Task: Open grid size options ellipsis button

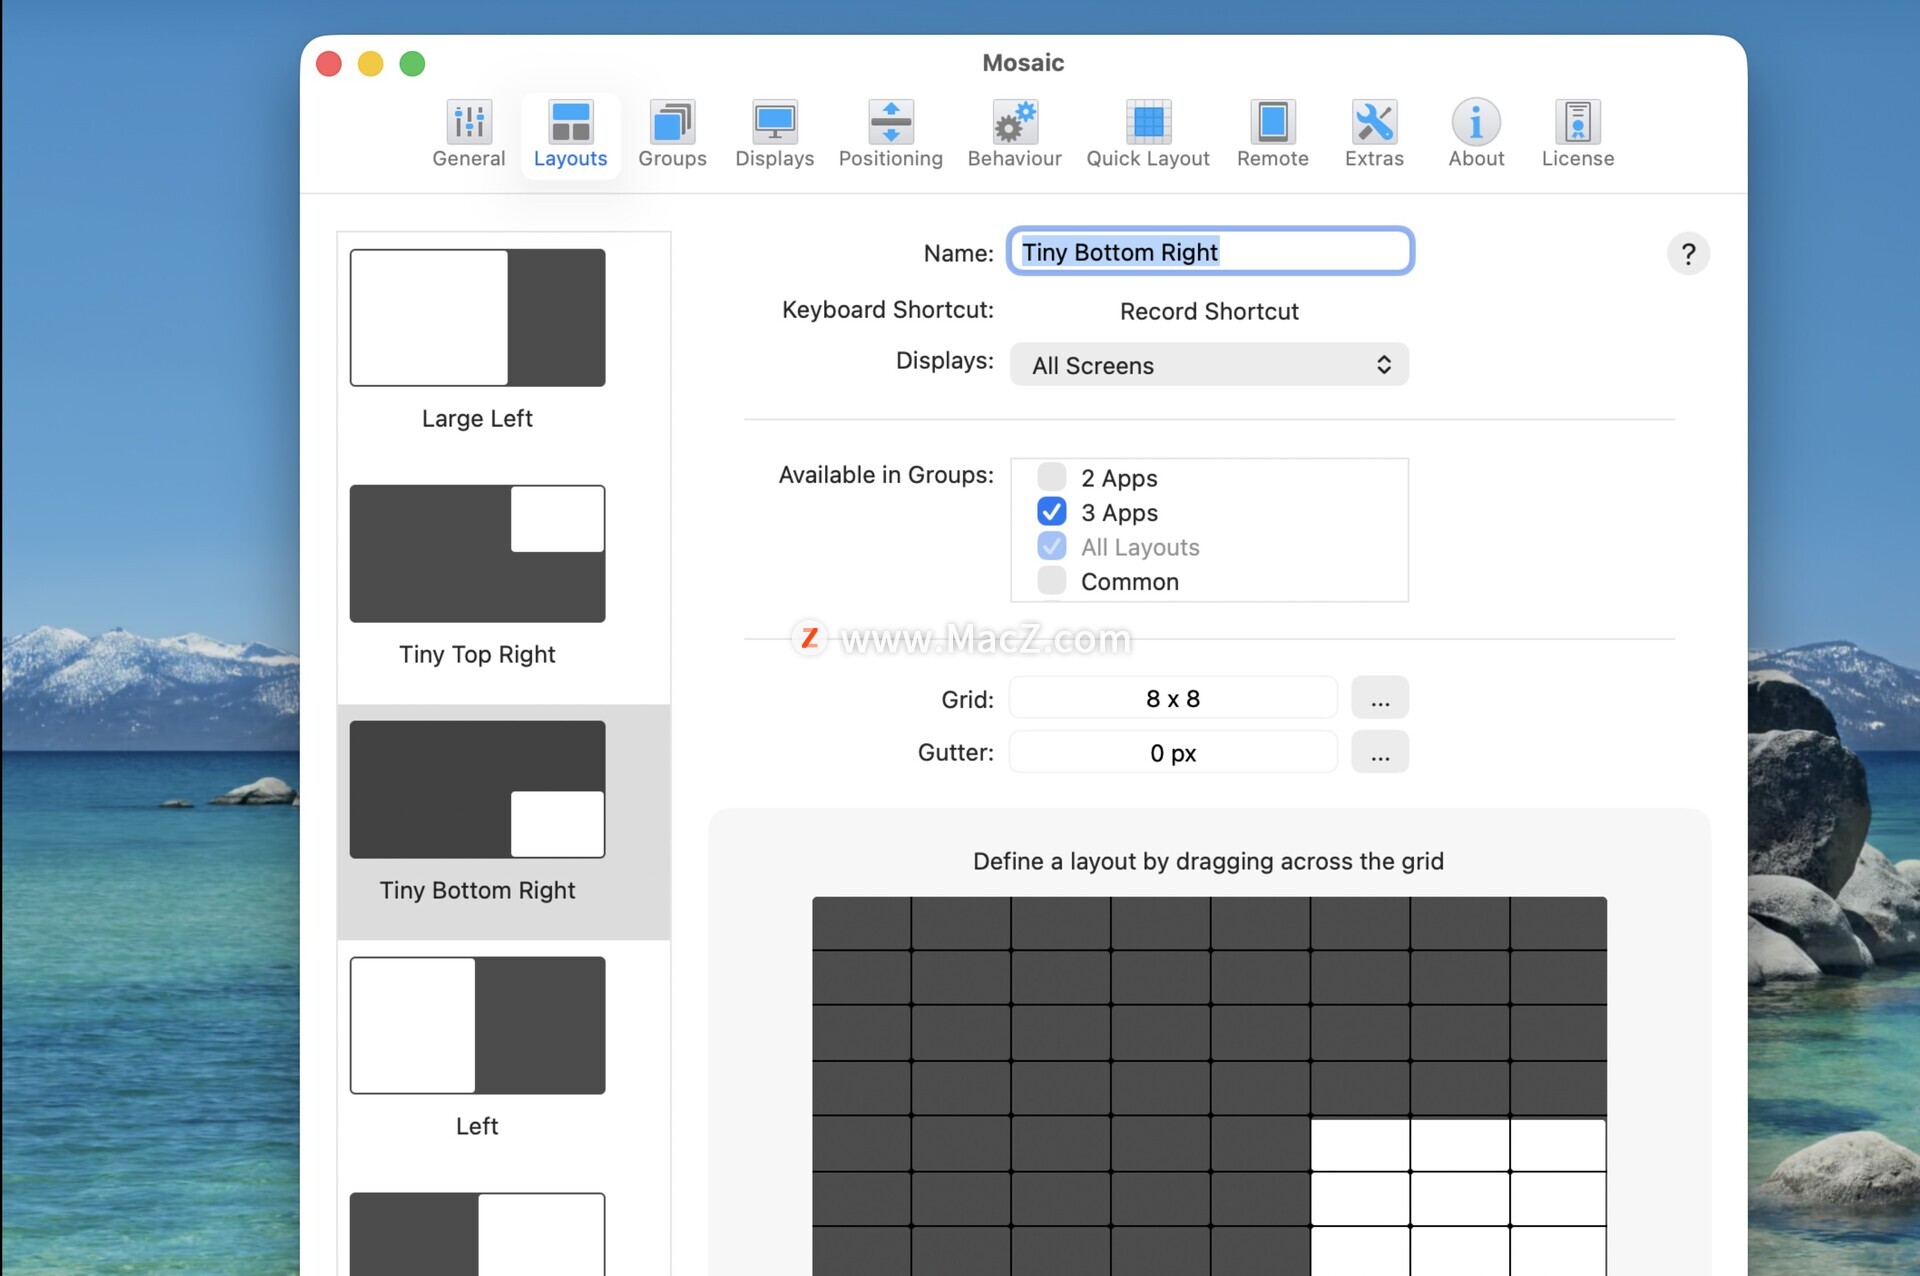Action: tap(1379, 698)
